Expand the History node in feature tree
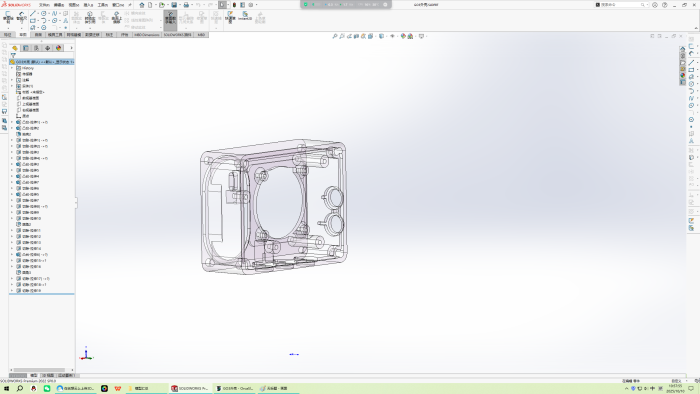700x394 pixels. (x=12, y=68)
